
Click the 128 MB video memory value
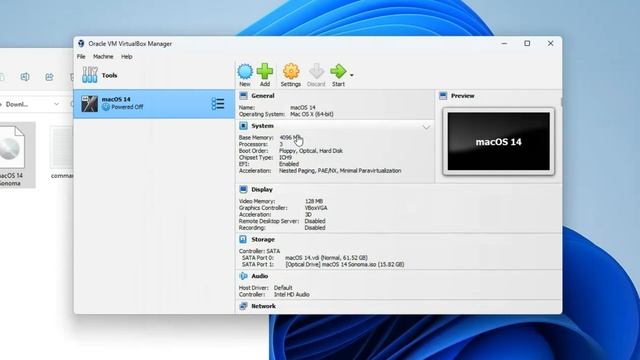pyautogui.click(x=314, y=201)
